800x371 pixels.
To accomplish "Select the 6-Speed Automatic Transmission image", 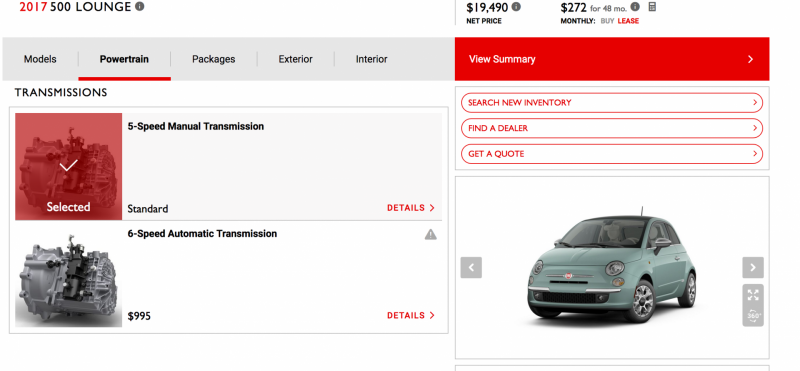I will point(68,274).
